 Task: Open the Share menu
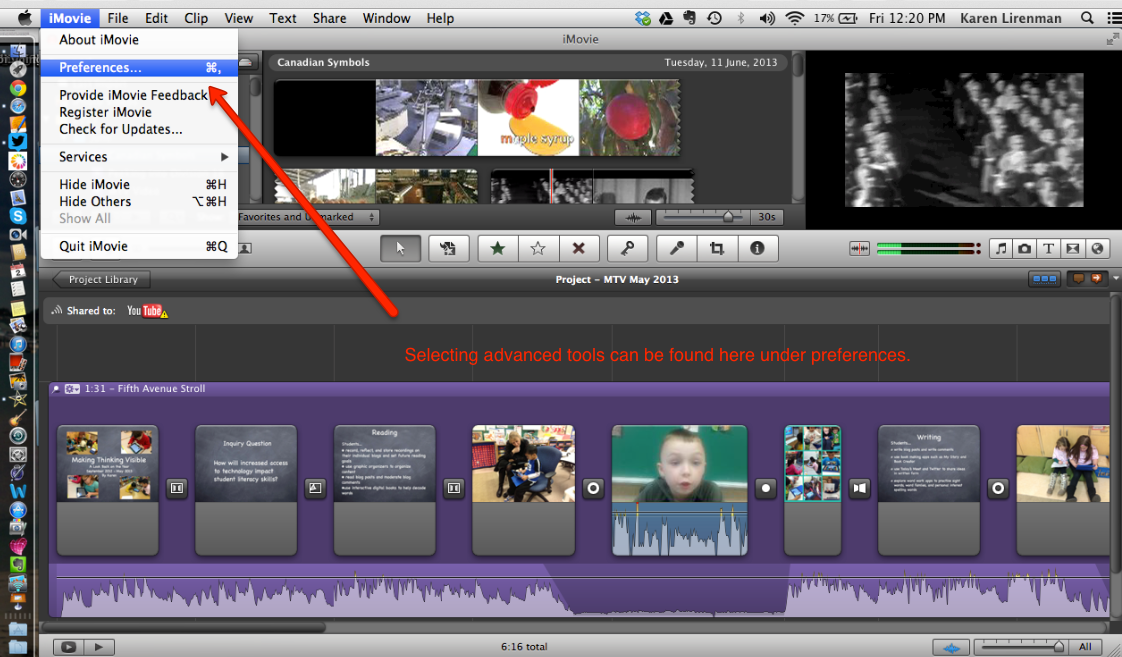[x=329, y=18]
